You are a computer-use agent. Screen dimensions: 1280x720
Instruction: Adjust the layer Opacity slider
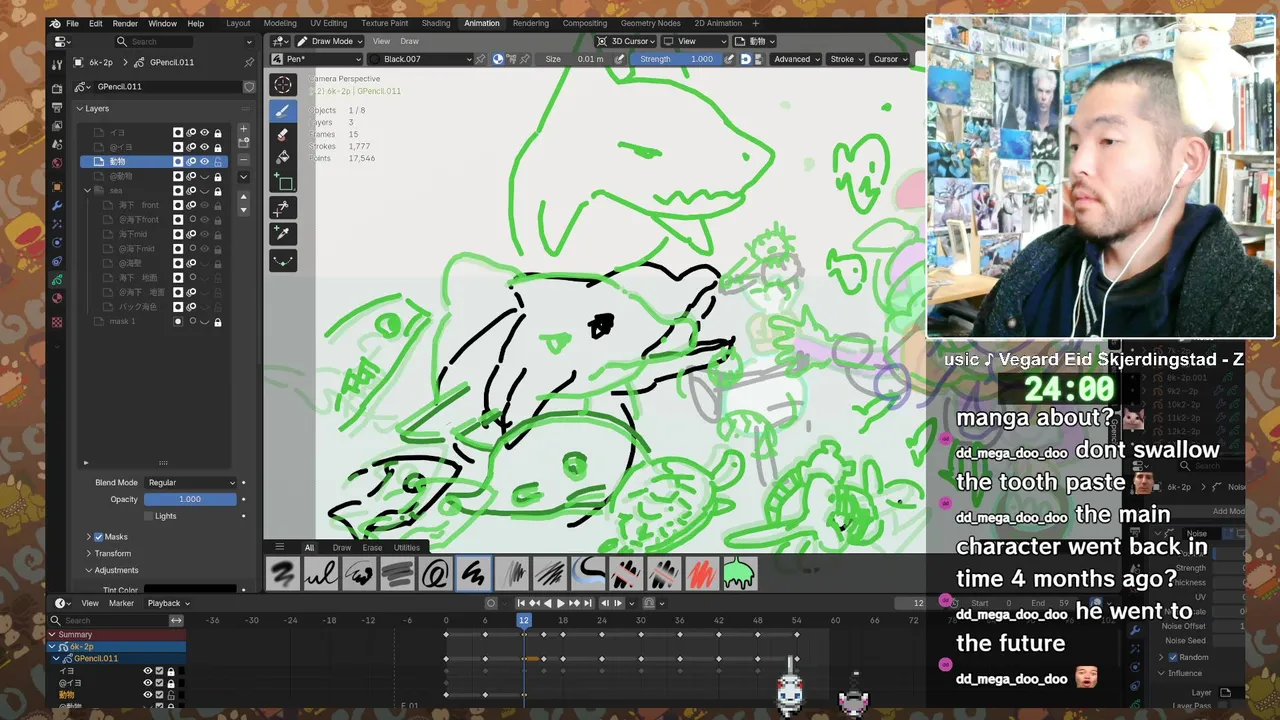click(x=190, y=499)
